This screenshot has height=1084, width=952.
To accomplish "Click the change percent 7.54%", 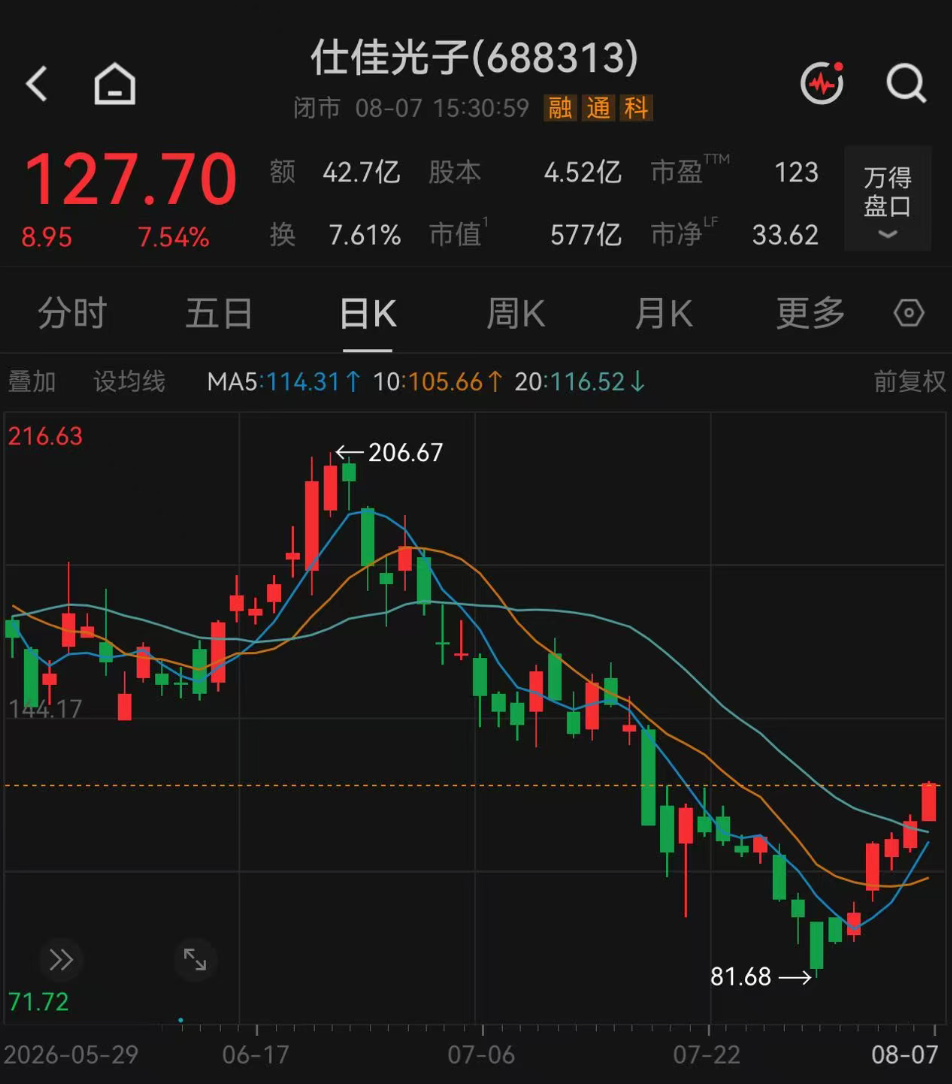I will pyautogui.click(x=174, y=237).
